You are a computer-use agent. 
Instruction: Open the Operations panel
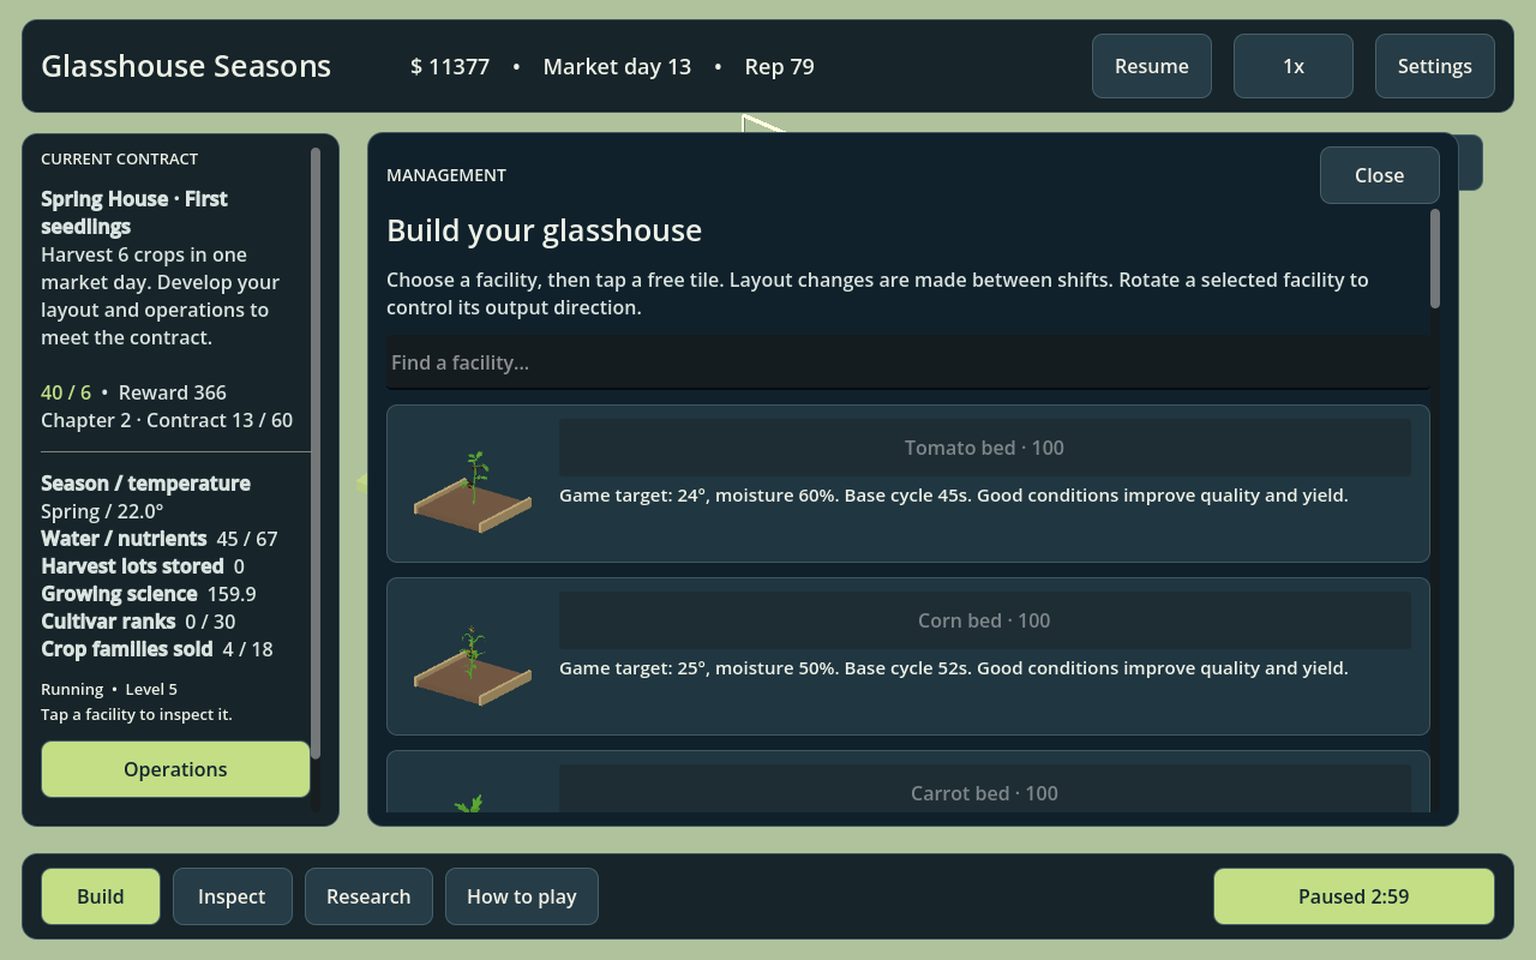tap(175, 769)
